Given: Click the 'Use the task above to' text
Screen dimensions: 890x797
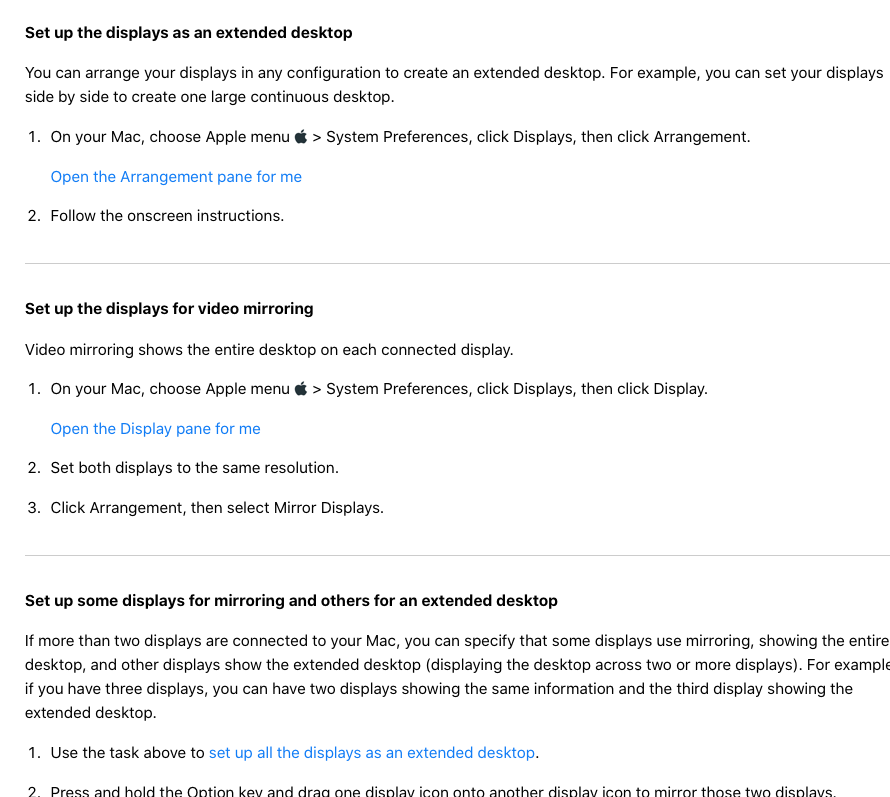Looking at the screenshot, I should 127,753.
